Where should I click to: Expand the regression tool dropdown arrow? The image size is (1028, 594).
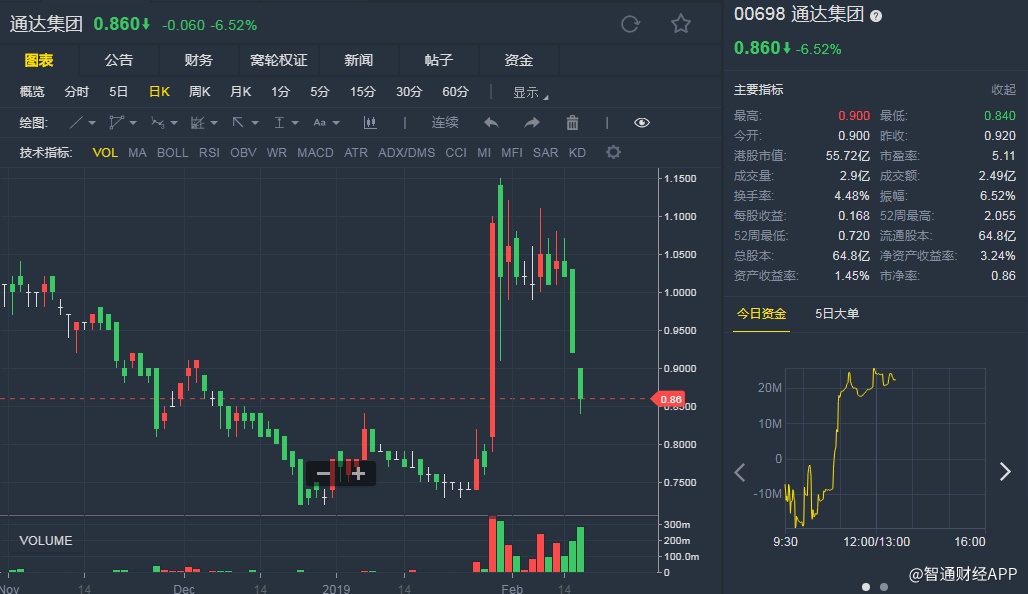coord(214,123)
